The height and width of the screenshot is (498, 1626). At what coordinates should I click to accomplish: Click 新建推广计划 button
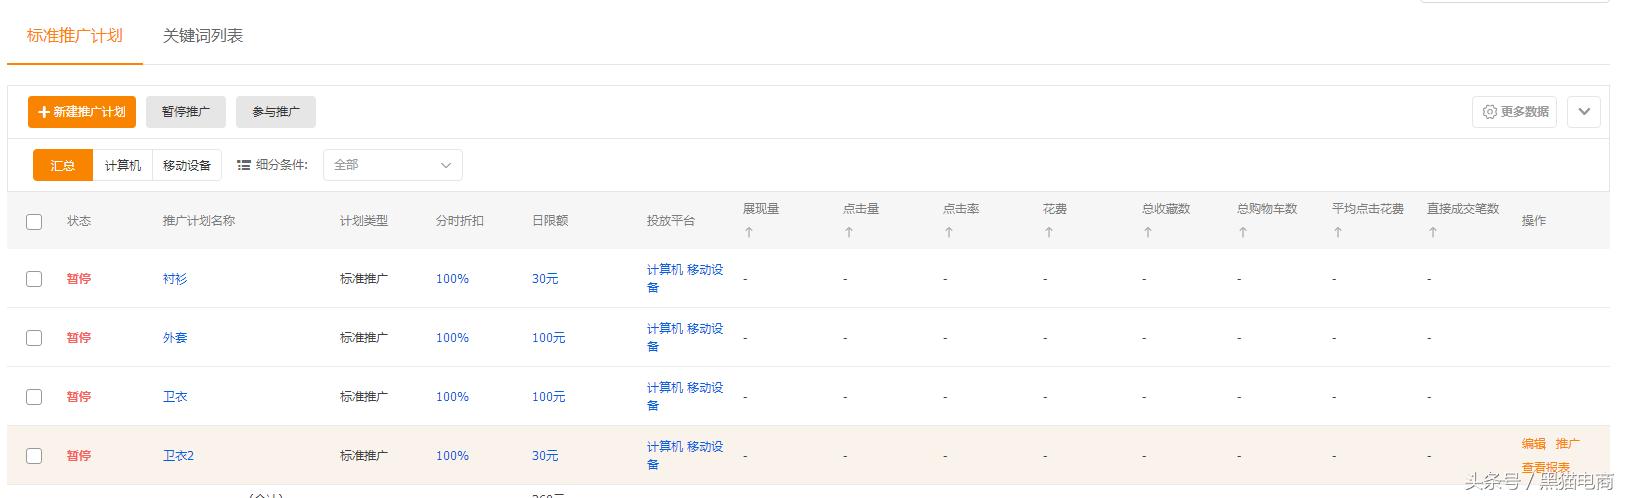click(82, 112)
